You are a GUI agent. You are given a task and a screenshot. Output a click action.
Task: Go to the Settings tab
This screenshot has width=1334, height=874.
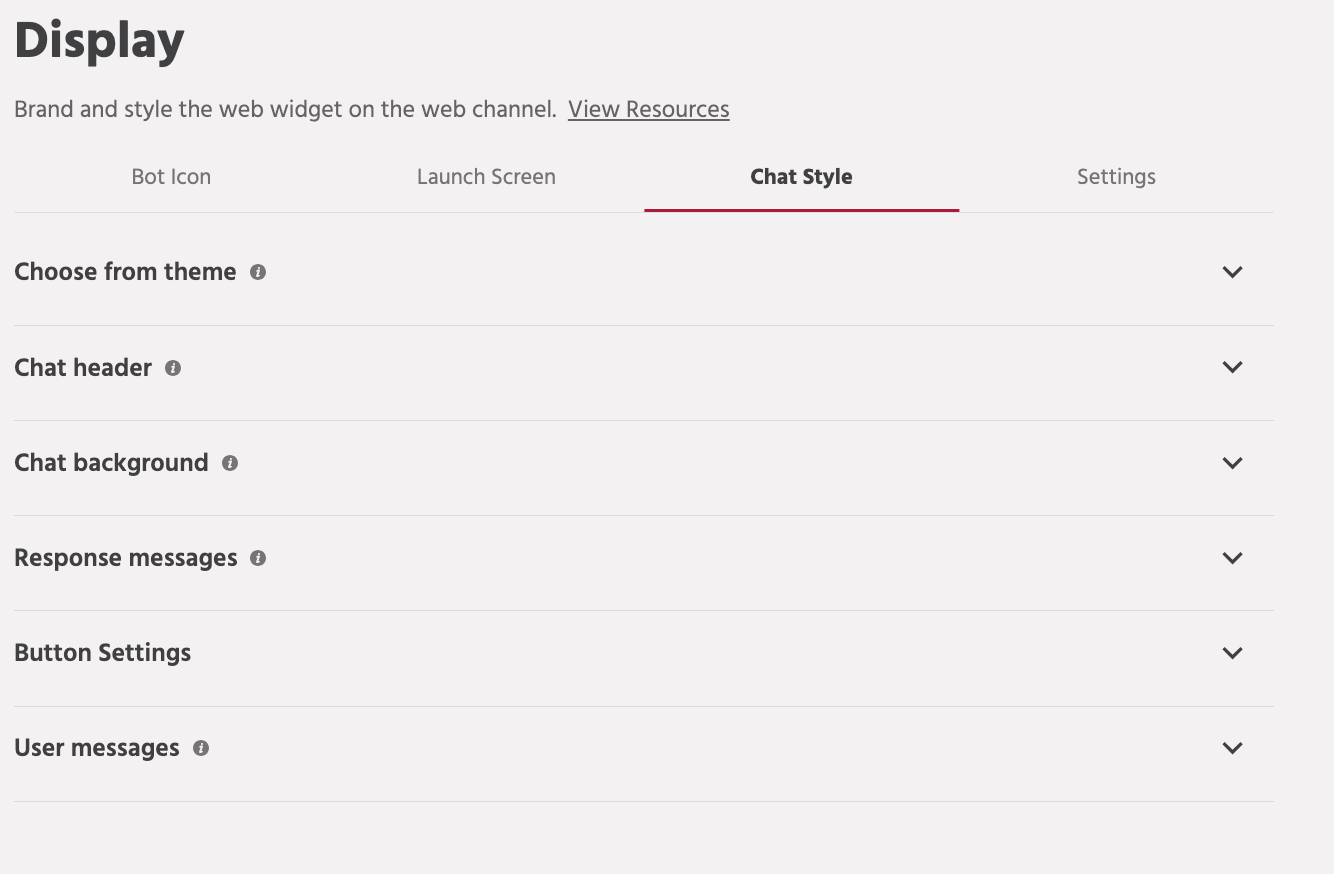click(x=1116, y=177)
